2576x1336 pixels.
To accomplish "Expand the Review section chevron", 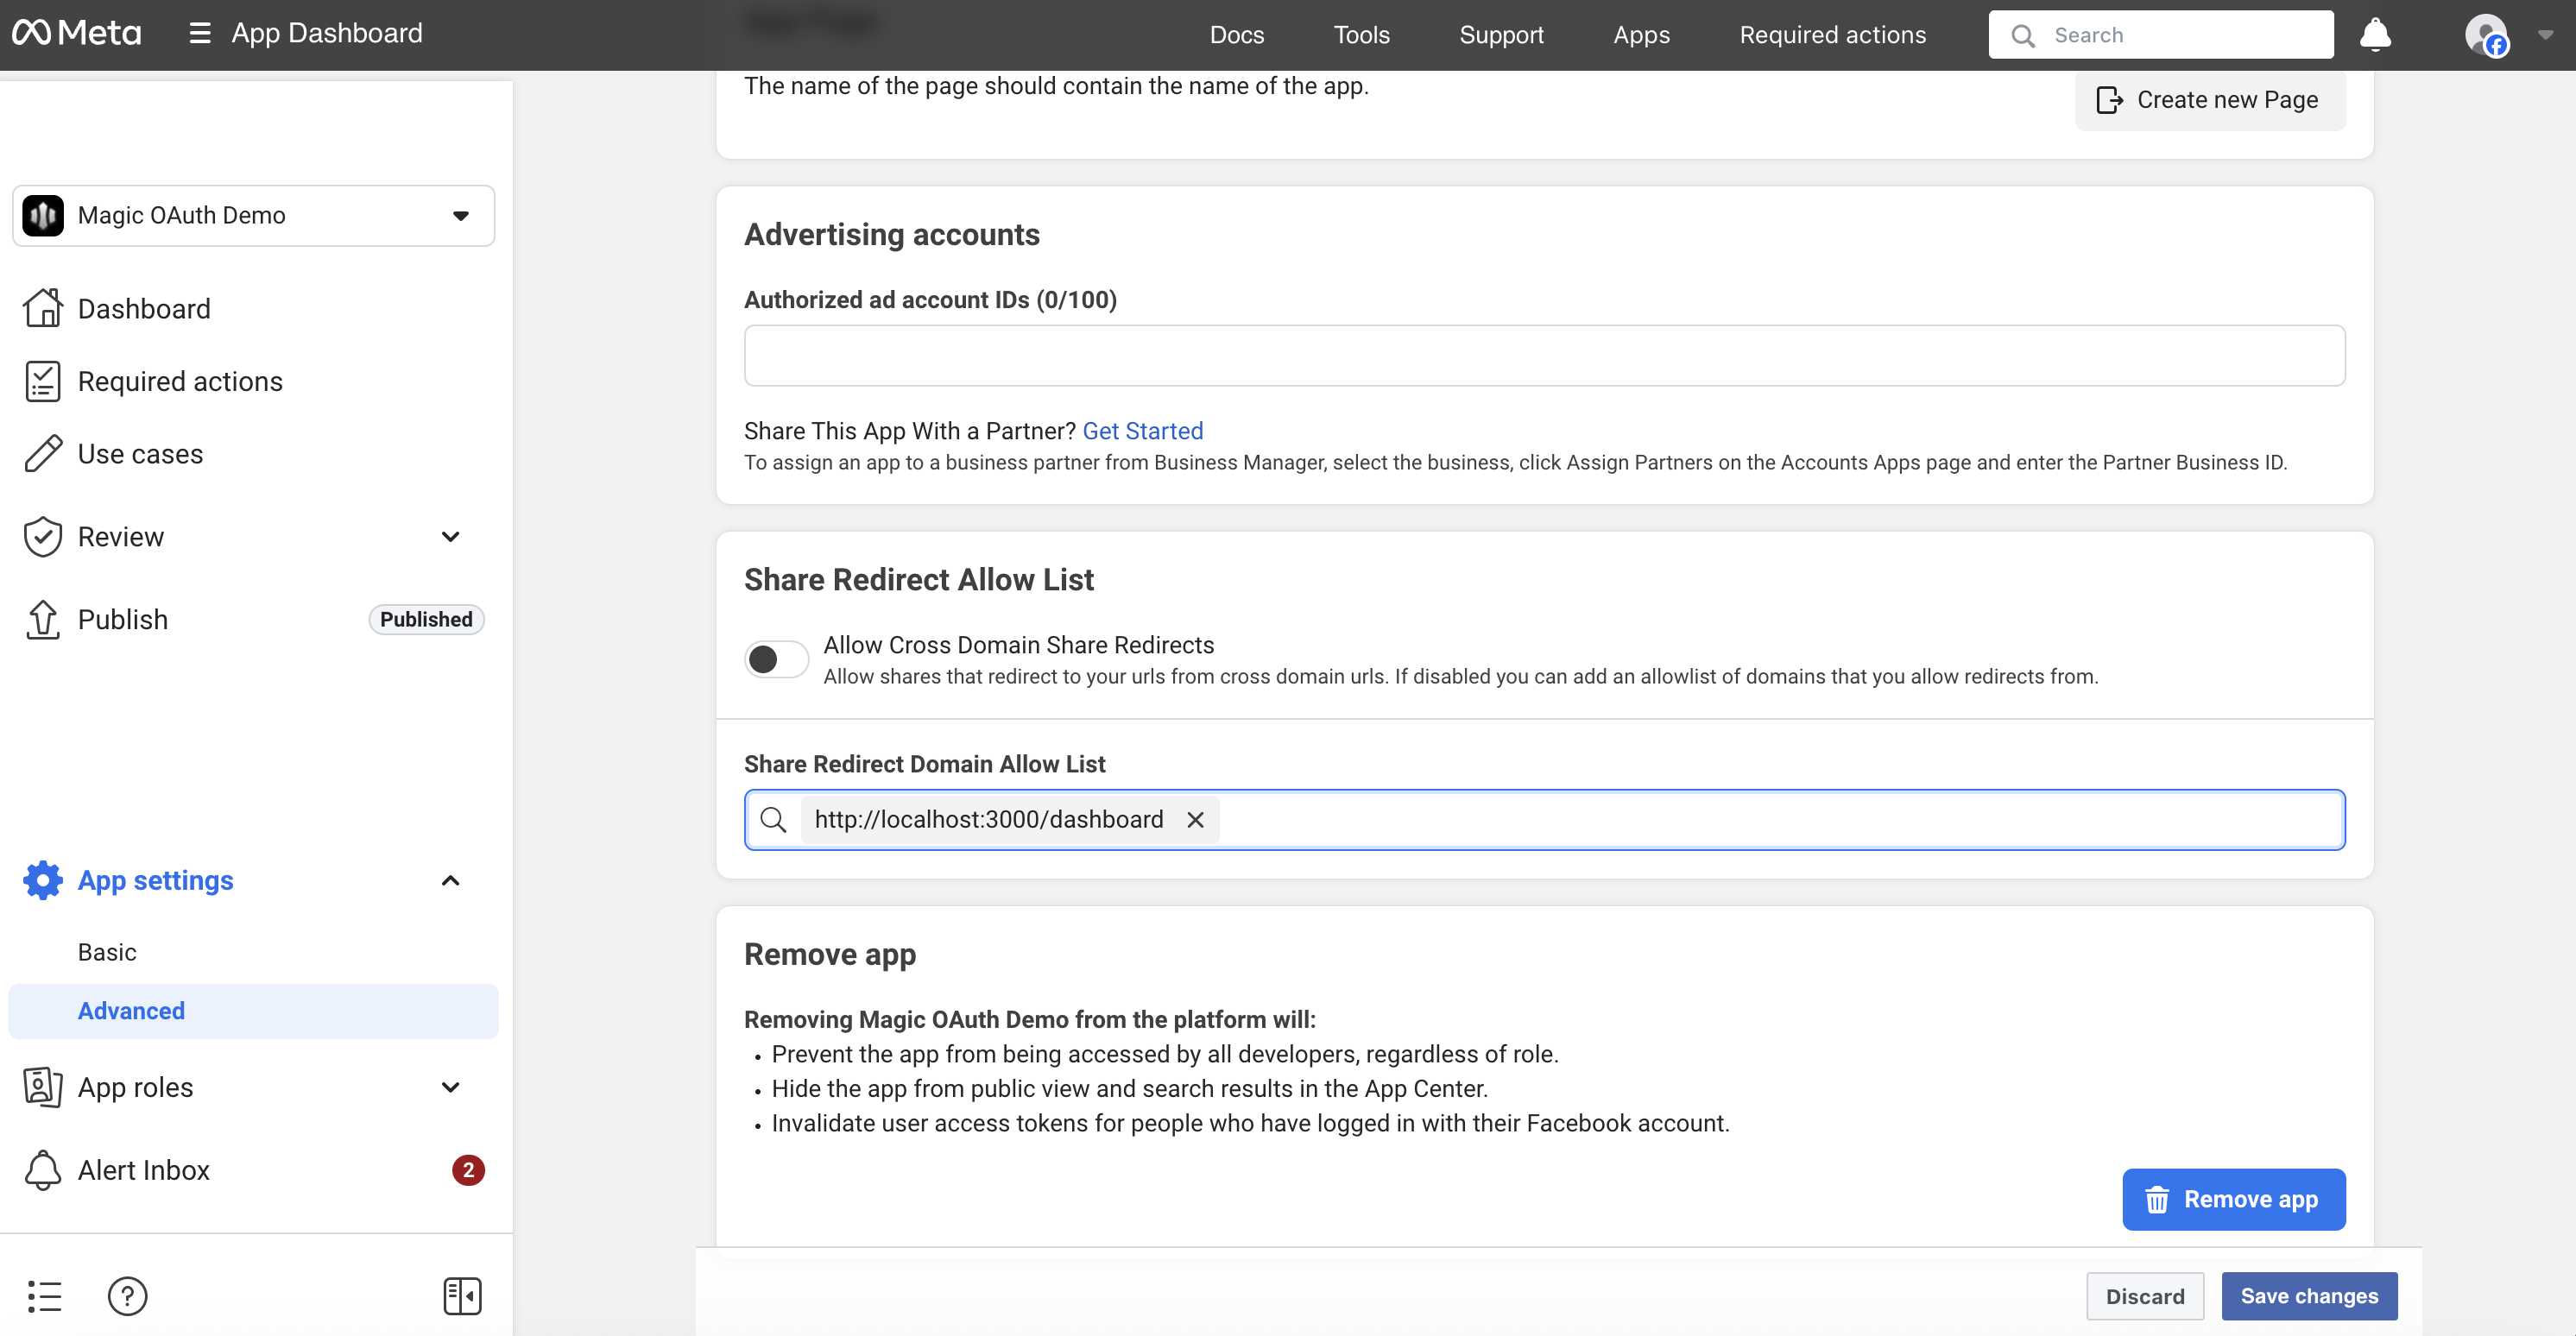I will click(x=450, y=537).
